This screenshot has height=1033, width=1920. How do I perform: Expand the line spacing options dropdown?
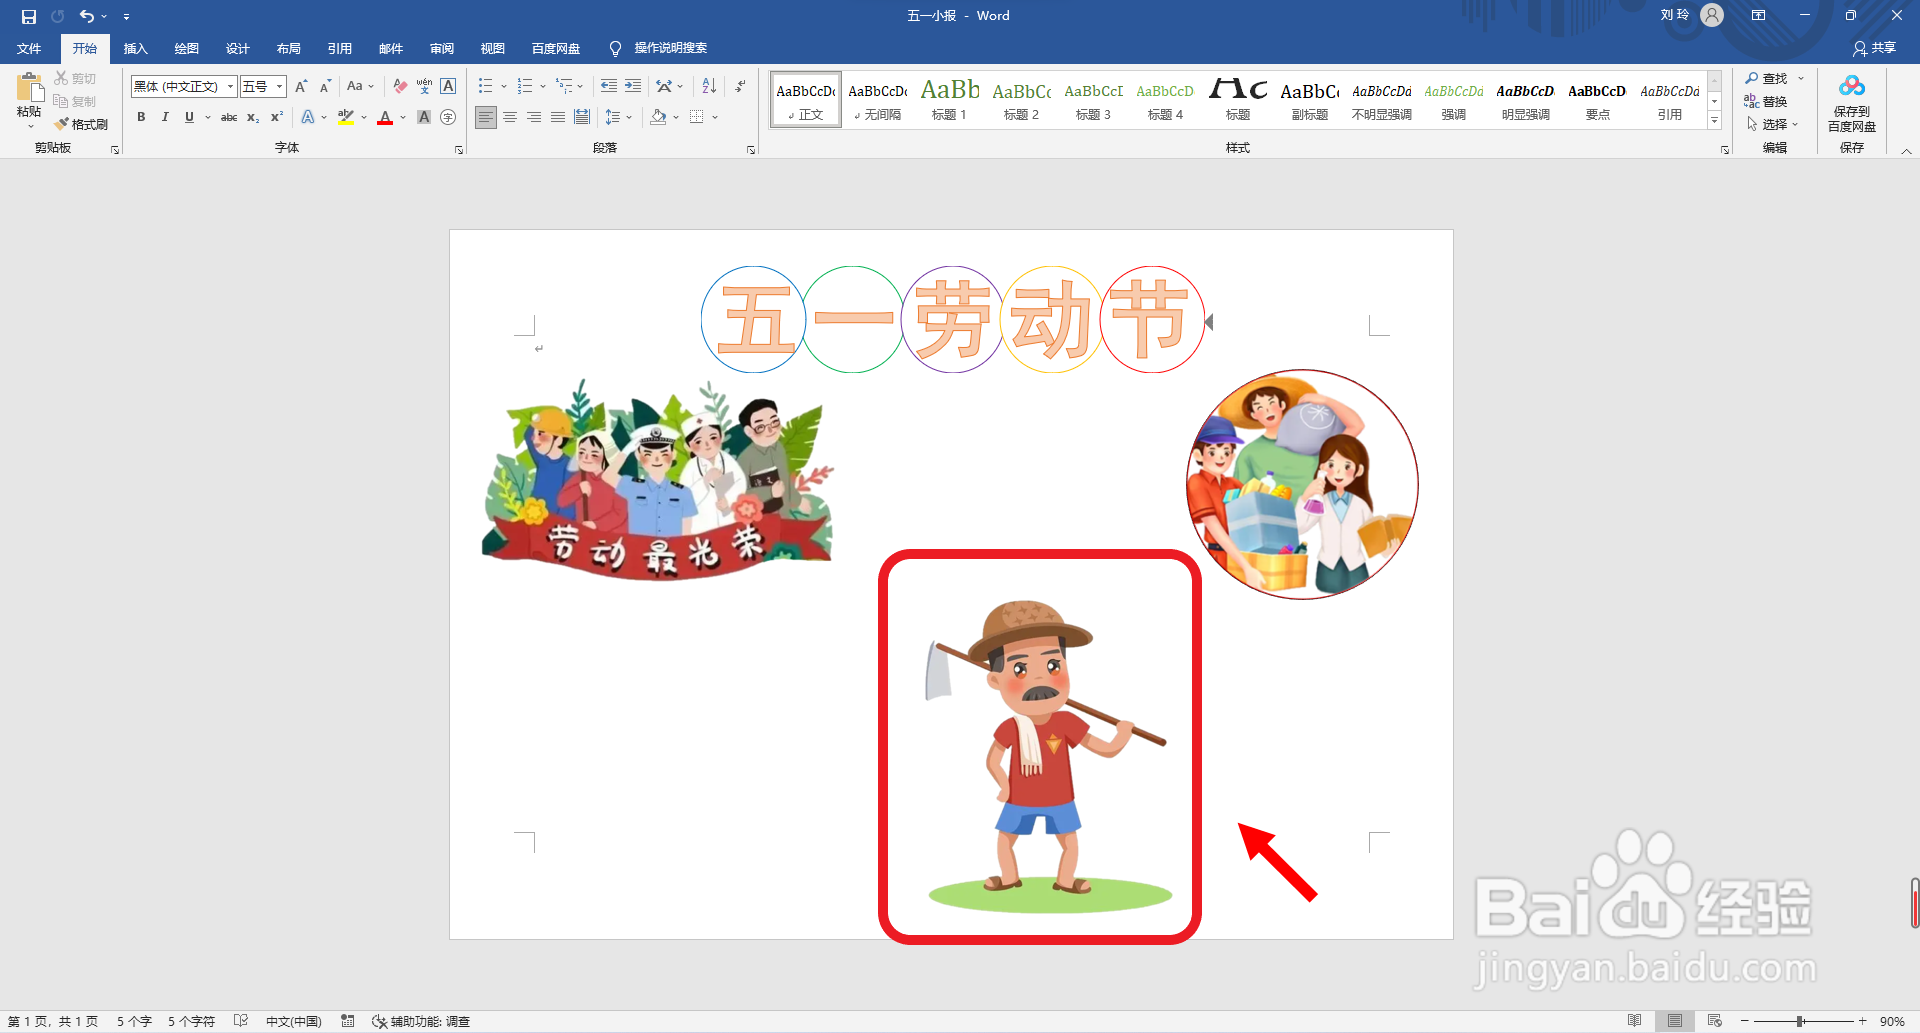coord(629,117)
